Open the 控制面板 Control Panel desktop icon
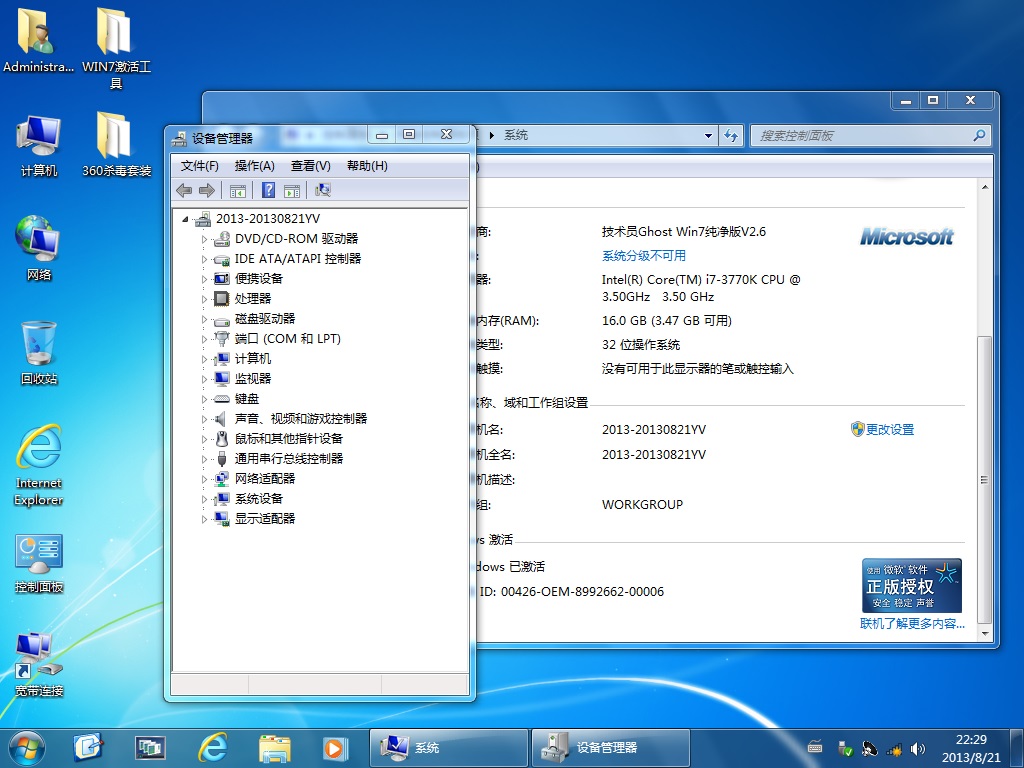The width and height of the screenshot is (1024, 768). click(39, 563)
